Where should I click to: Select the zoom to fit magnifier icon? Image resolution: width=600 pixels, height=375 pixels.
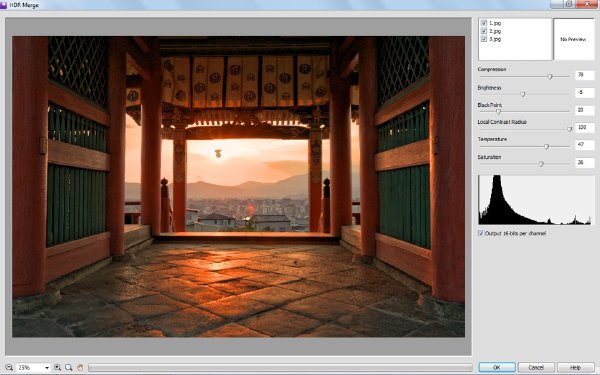click(x=68, y=367)
